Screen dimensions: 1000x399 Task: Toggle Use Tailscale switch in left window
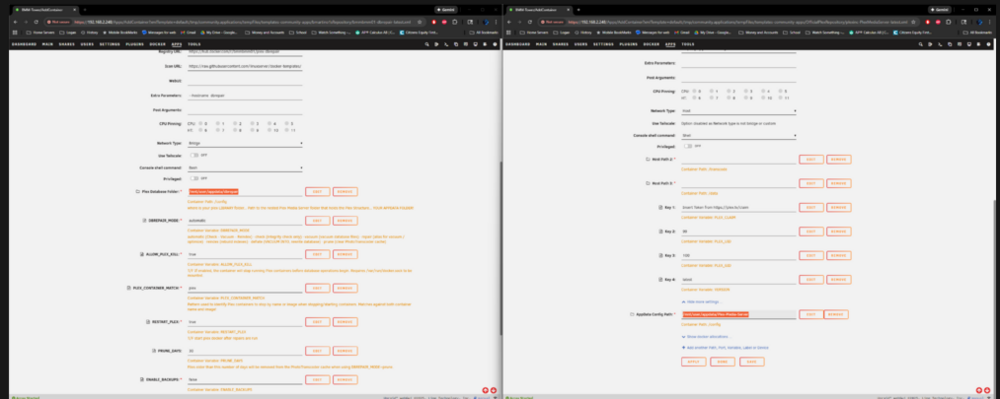click(194, 155)
